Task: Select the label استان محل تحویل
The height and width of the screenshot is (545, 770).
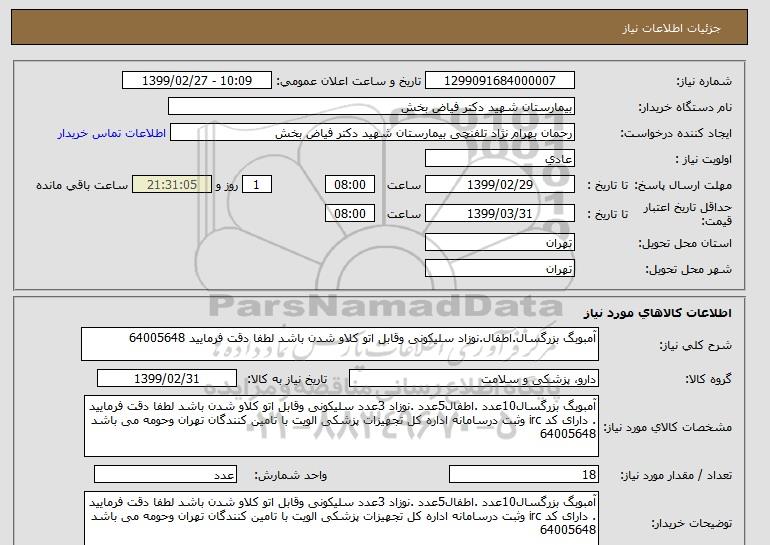Action: pyautogui.click(x=685, y=243)
